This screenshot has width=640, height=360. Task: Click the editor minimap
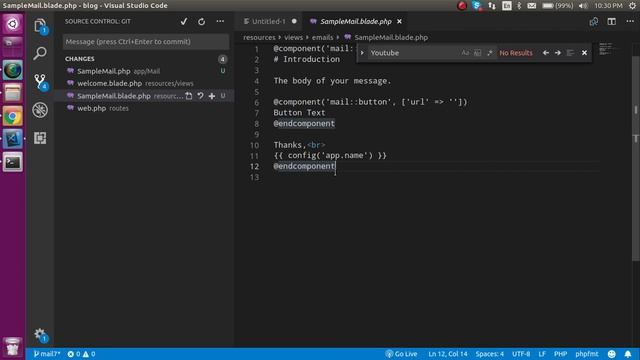pos(608,49)
